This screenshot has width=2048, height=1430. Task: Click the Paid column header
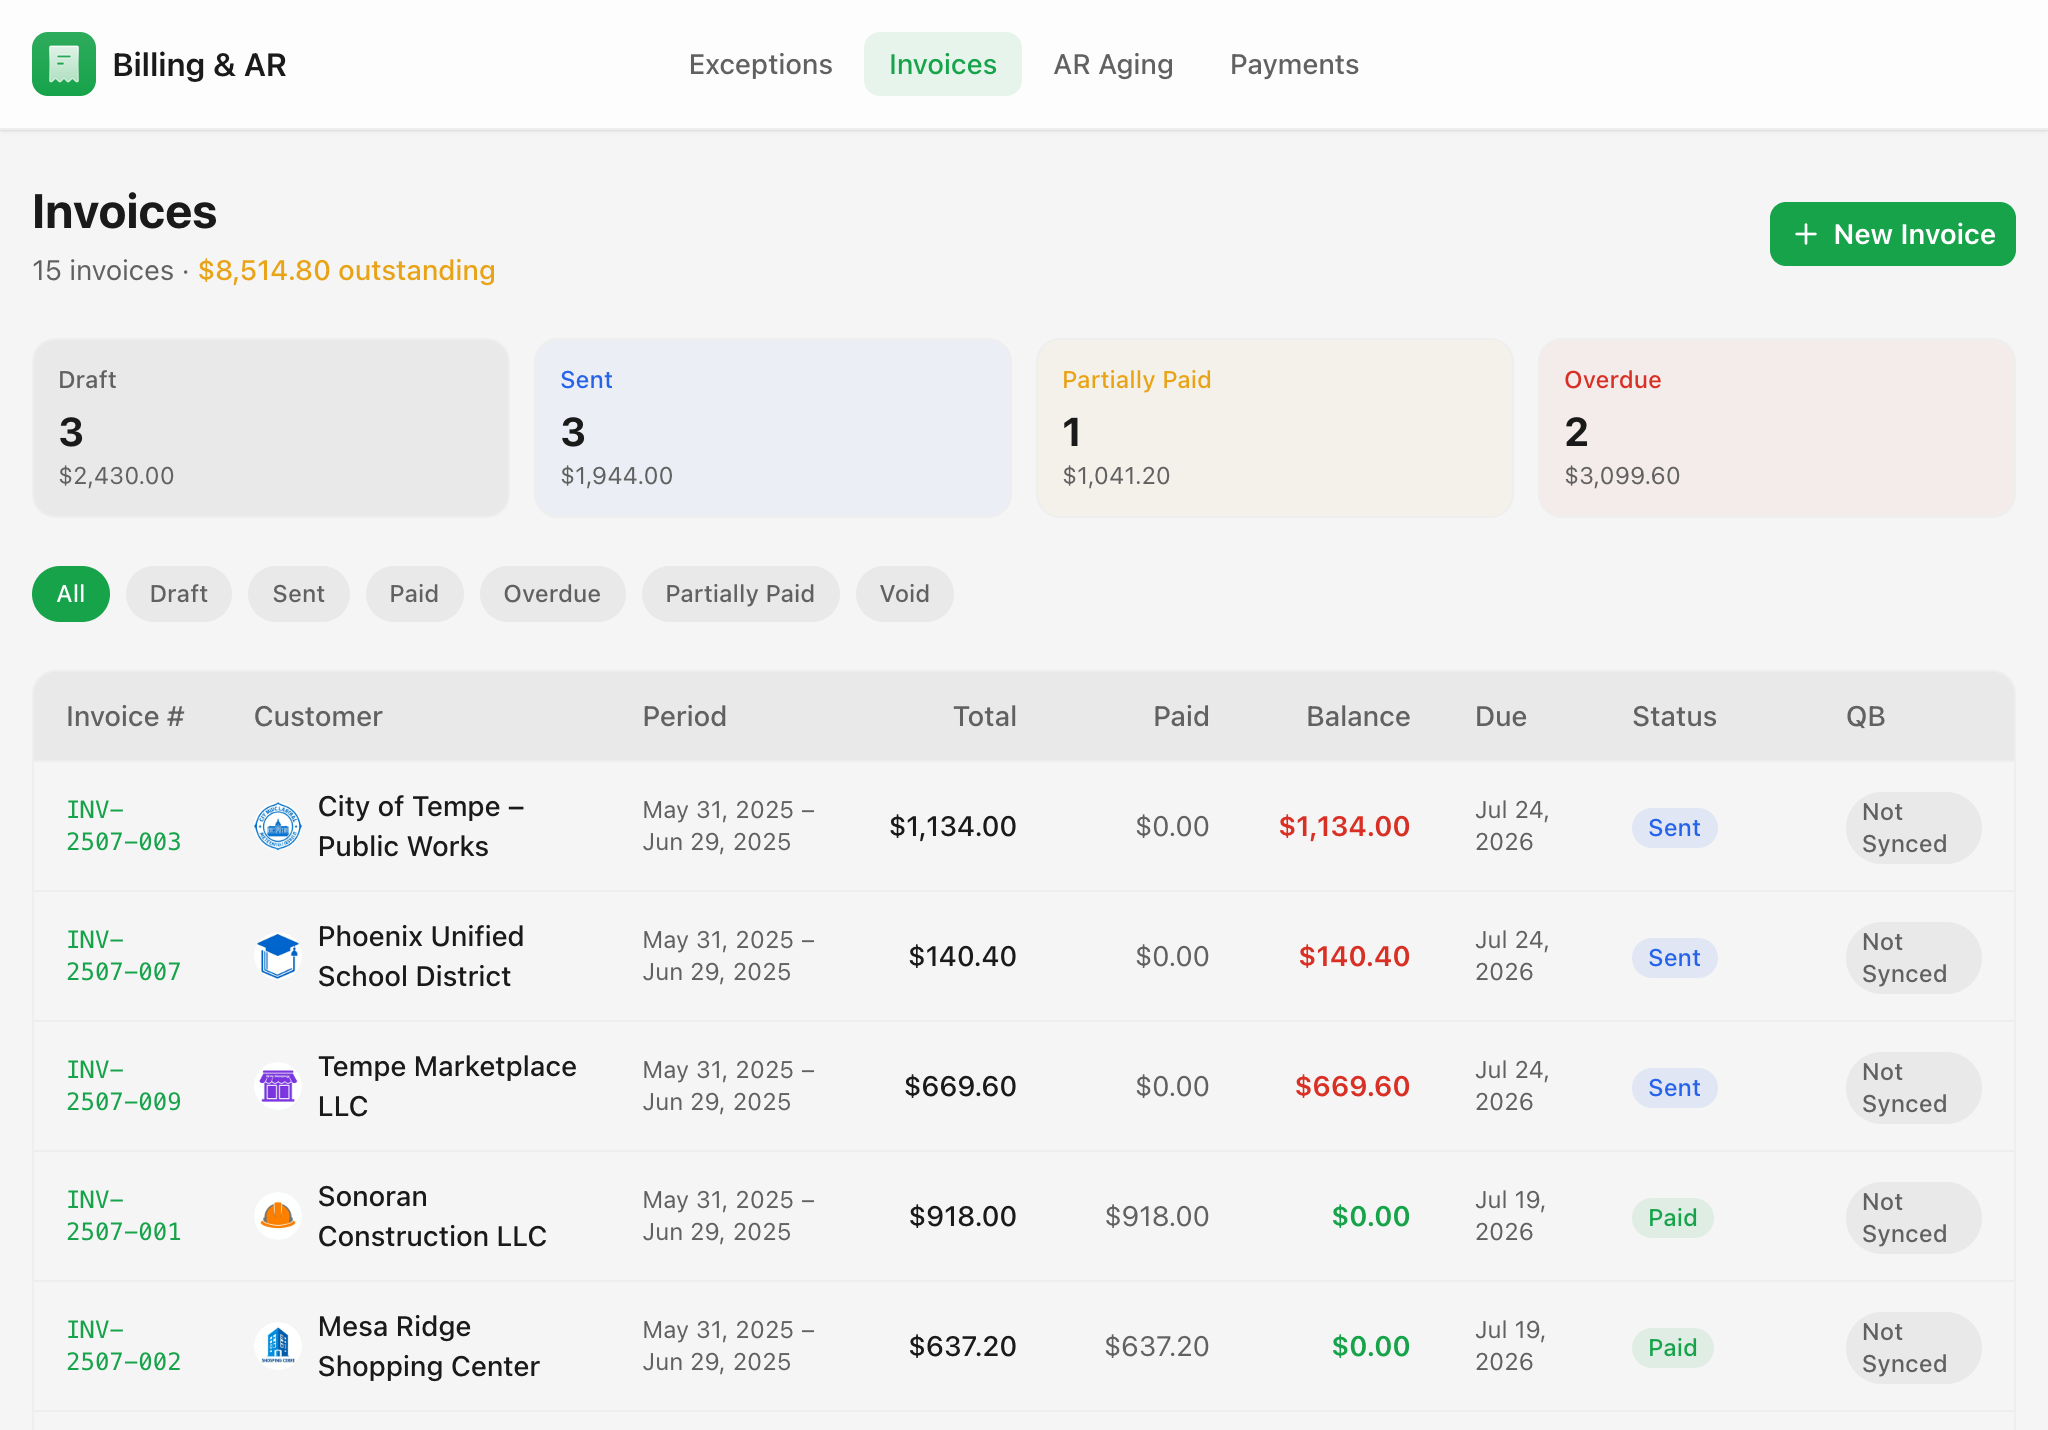tap(1181, 716)
